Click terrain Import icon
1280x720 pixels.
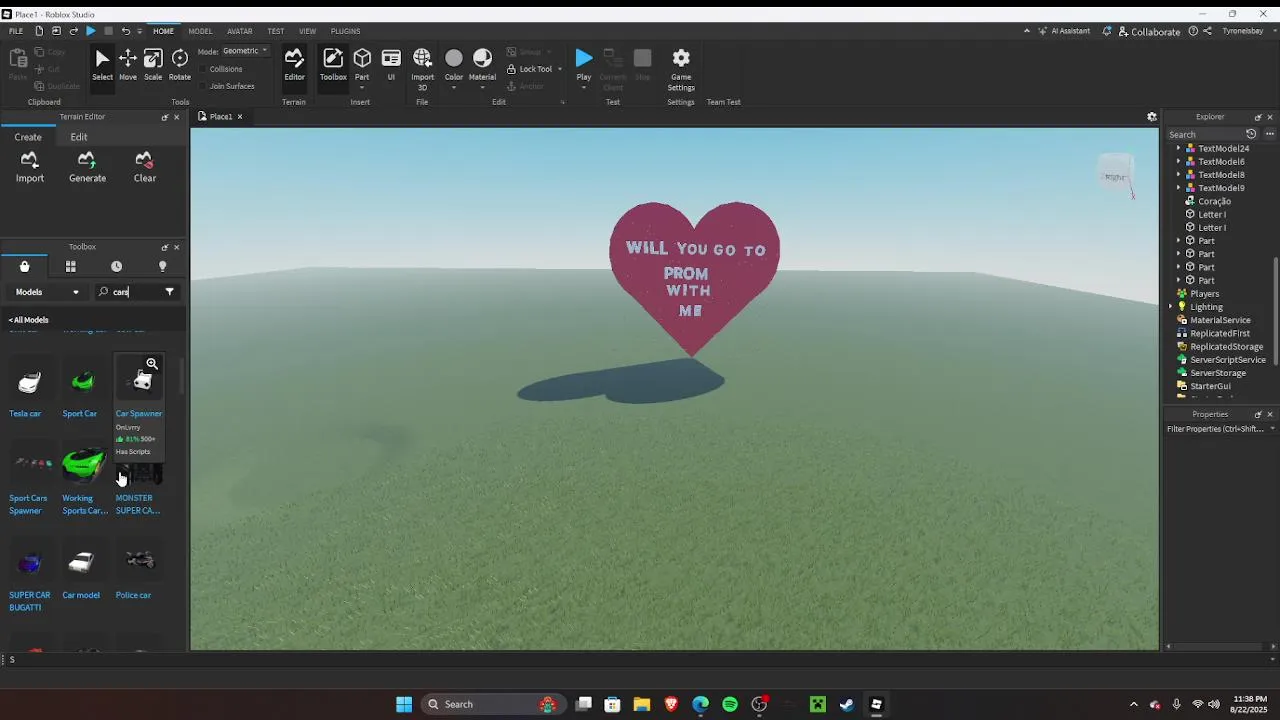(30, 167)
